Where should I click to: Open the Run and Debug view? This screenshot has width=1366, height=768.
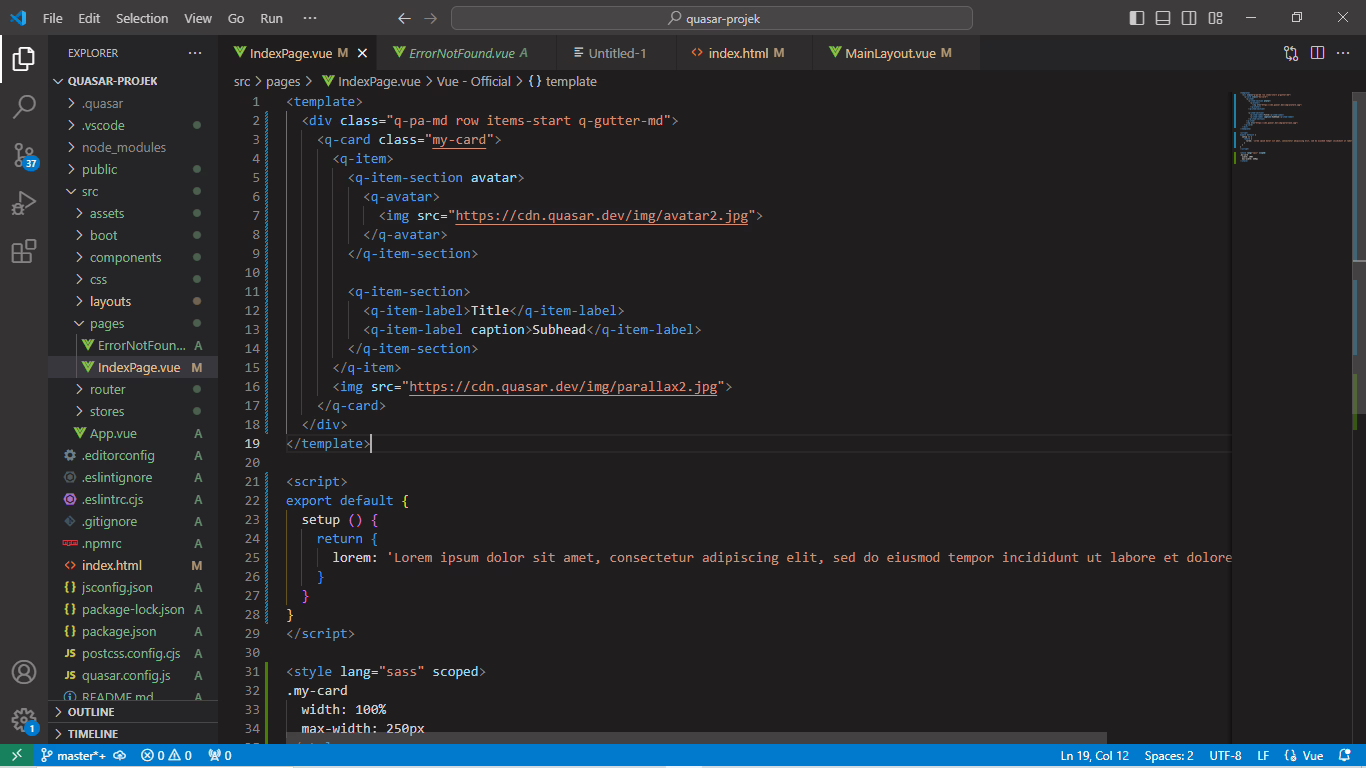pyautogui.click(x=24, y=203)
